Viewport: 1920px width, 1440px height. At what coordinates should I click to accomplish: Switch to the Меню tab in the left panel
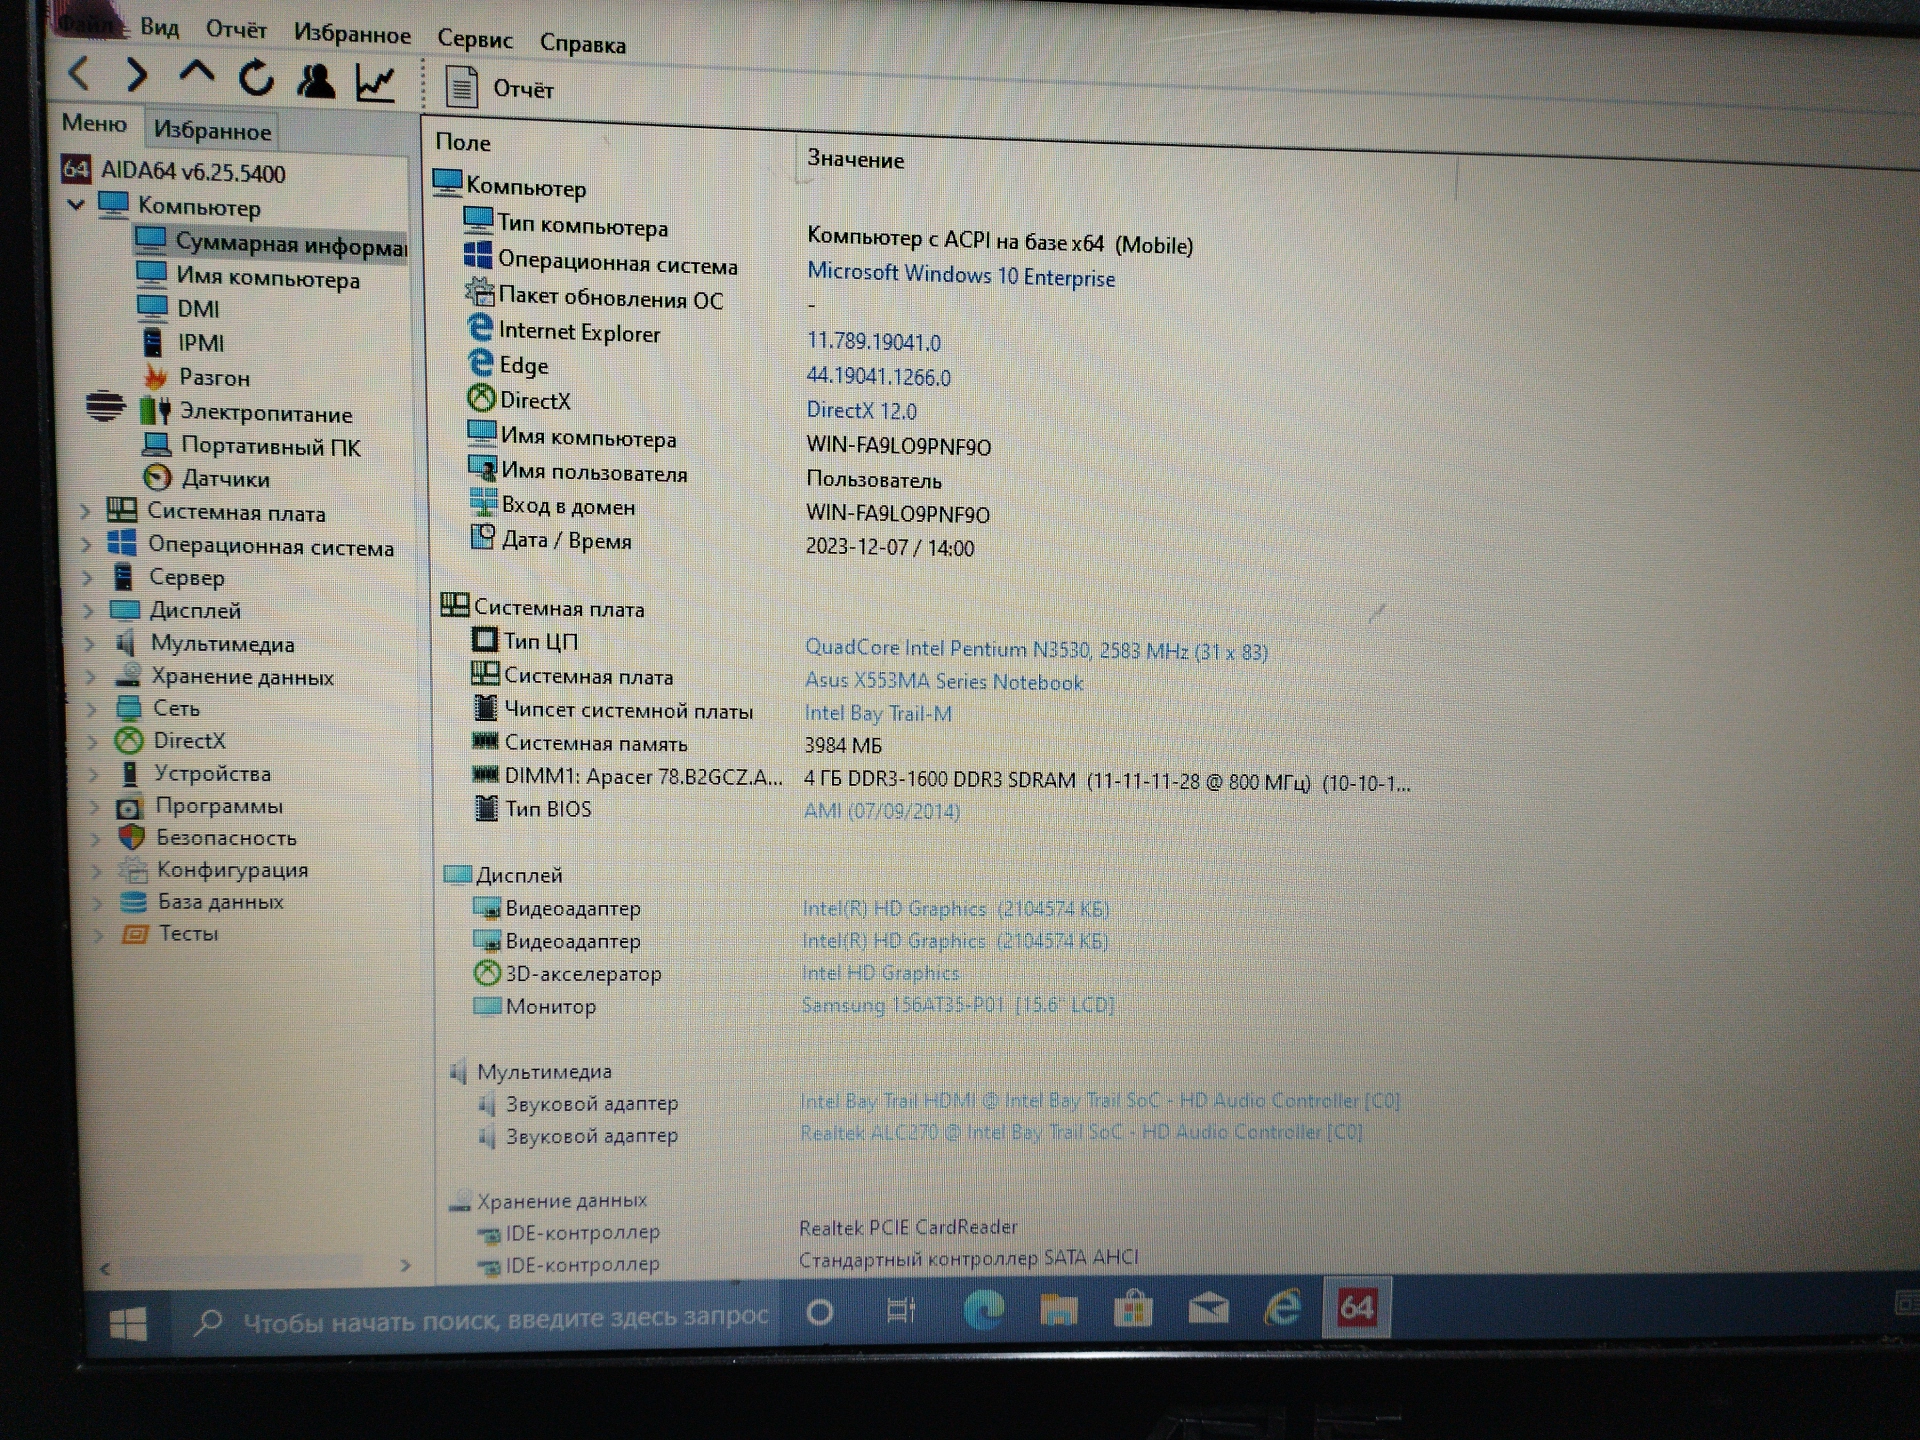tap(94, 123)
